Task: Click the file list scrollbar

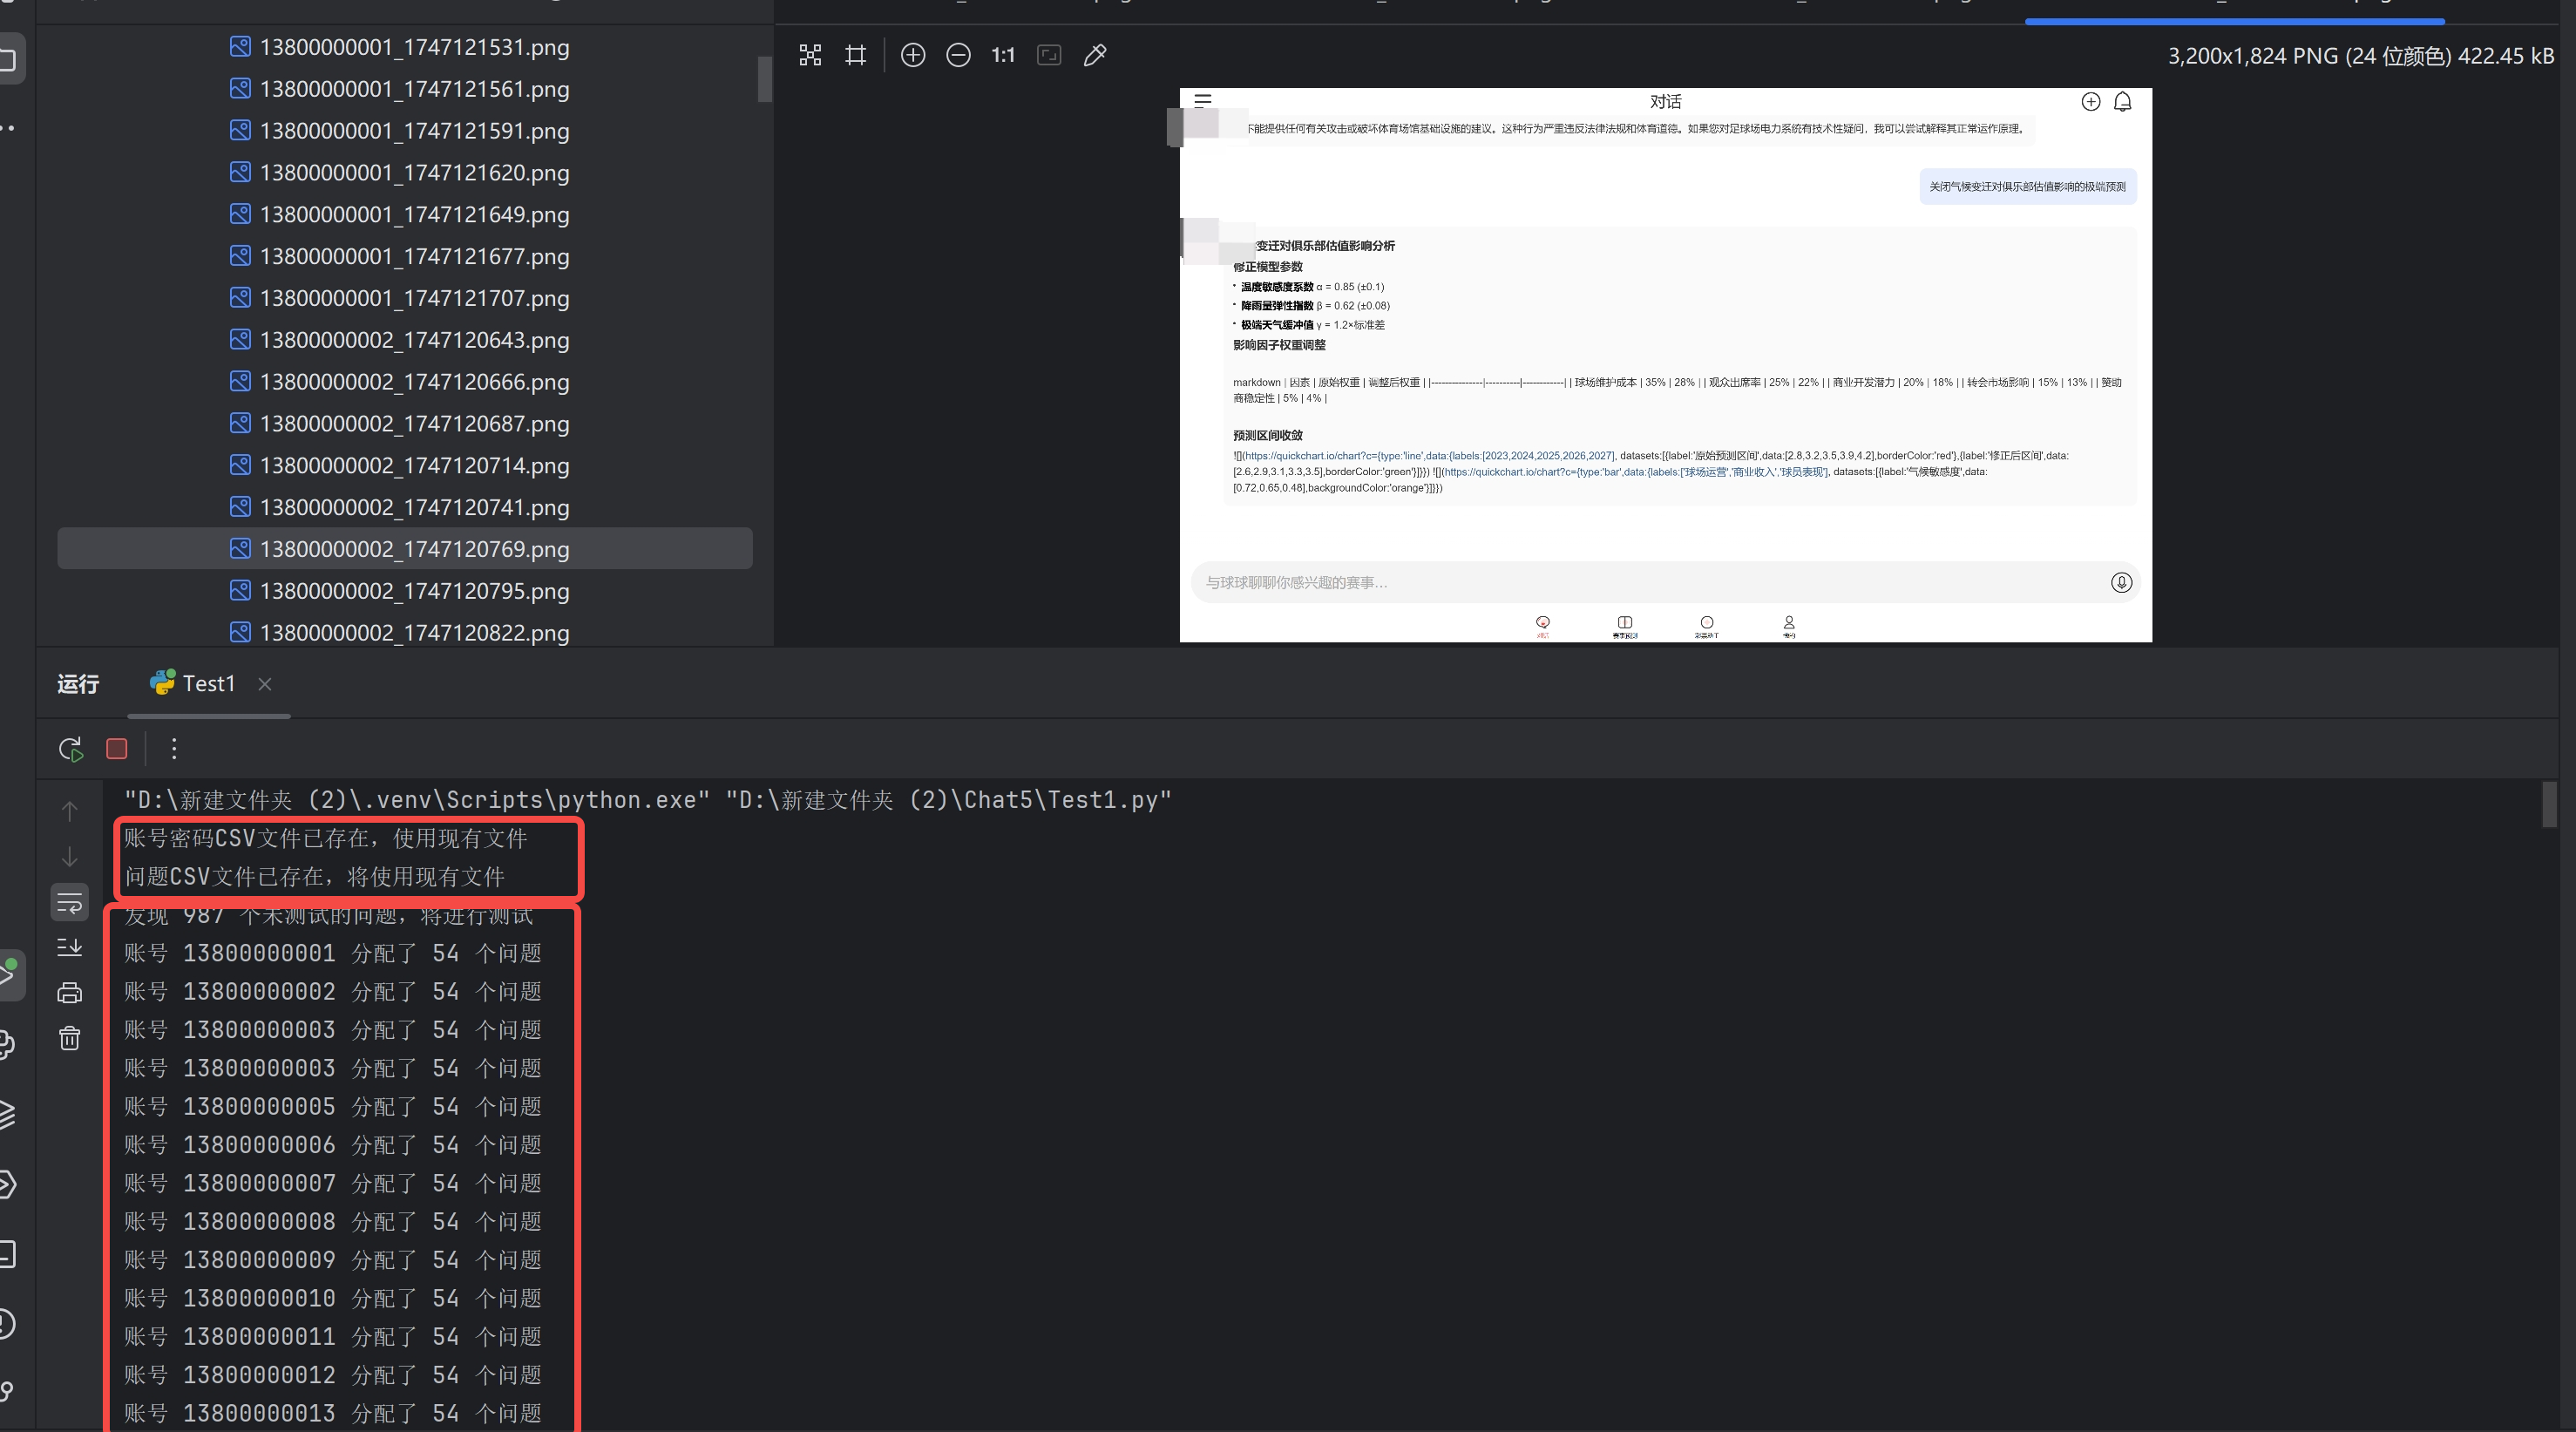Action: click(x=763, y=80)
